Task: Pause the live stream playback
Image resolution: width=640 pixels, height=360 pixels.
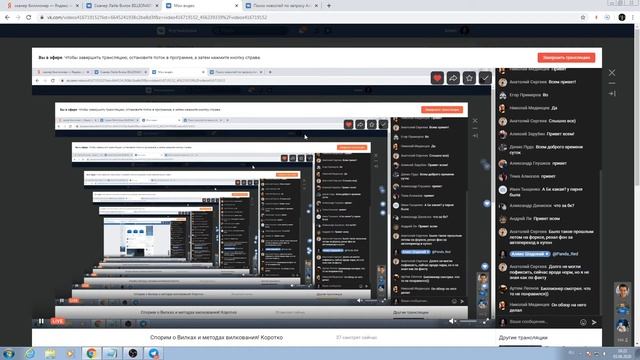Action: tap(41, 321)
